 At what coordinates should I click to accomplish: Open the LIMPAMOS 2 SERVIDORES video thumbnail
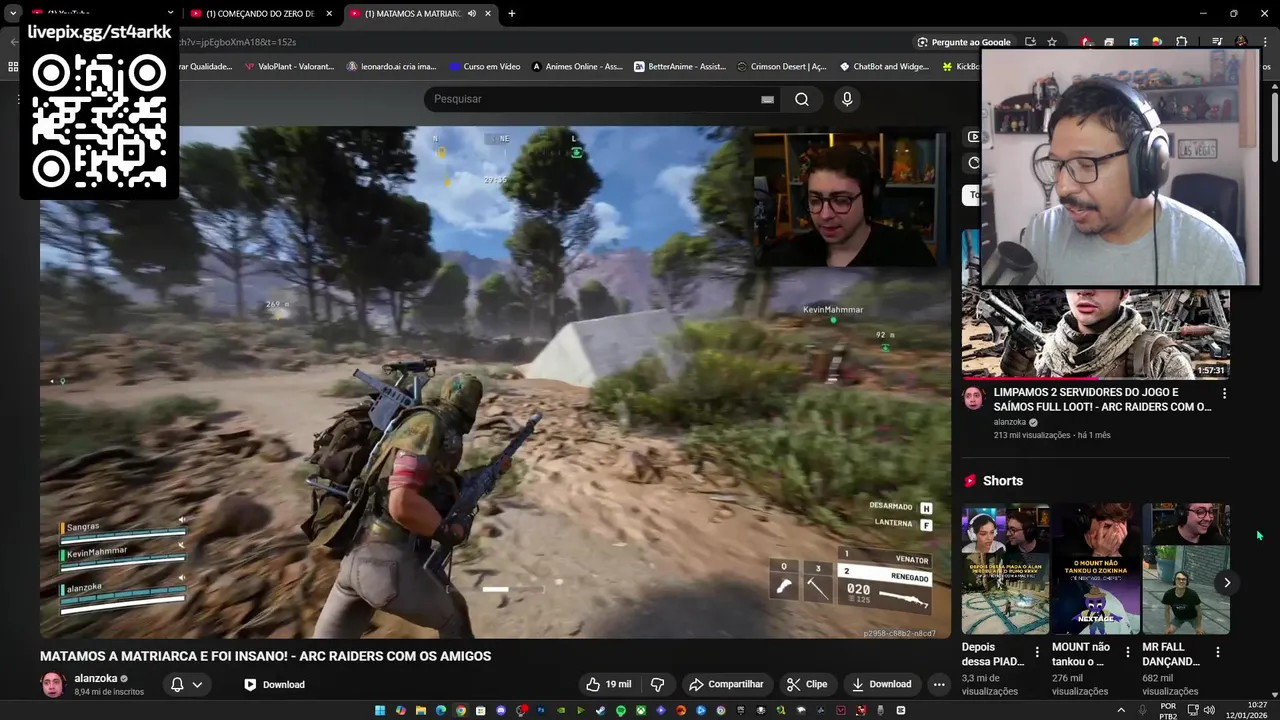tap(1096, 333)
